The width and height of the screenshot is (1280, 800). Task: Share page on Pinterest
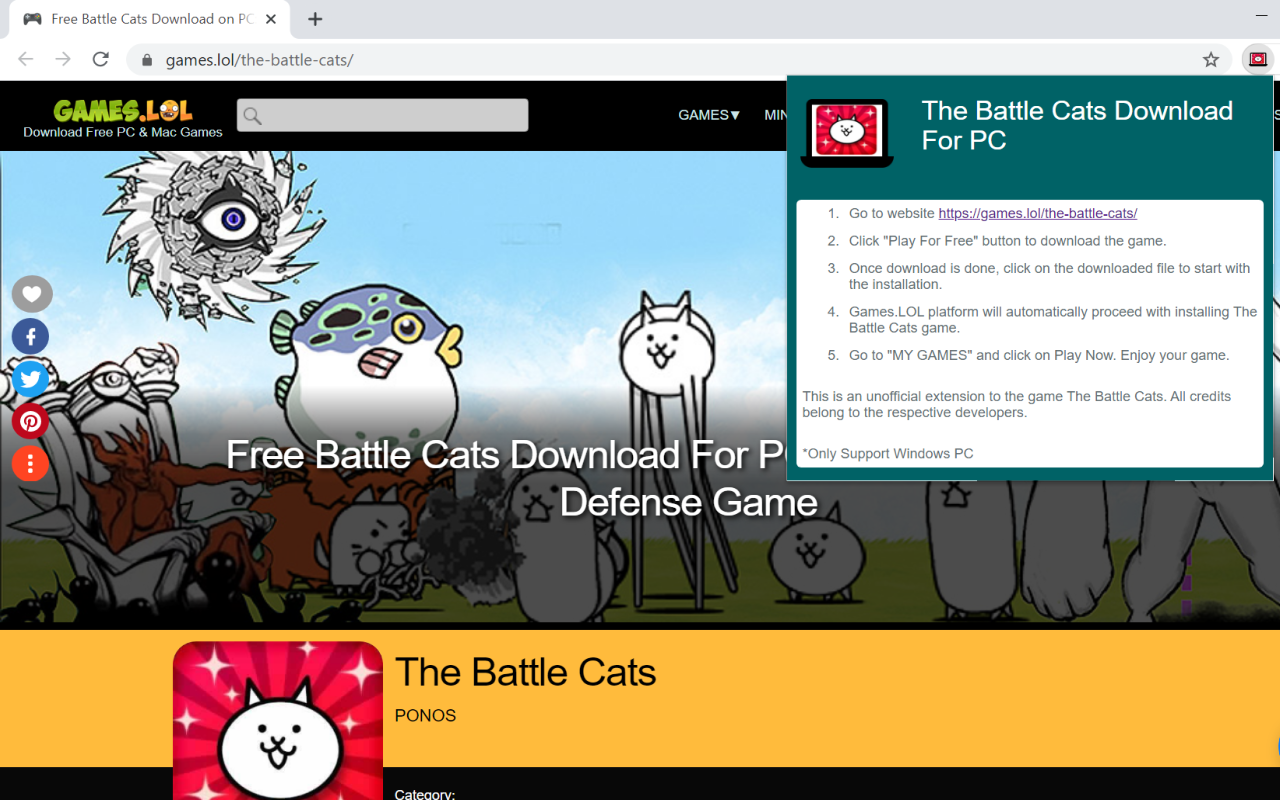31,421
